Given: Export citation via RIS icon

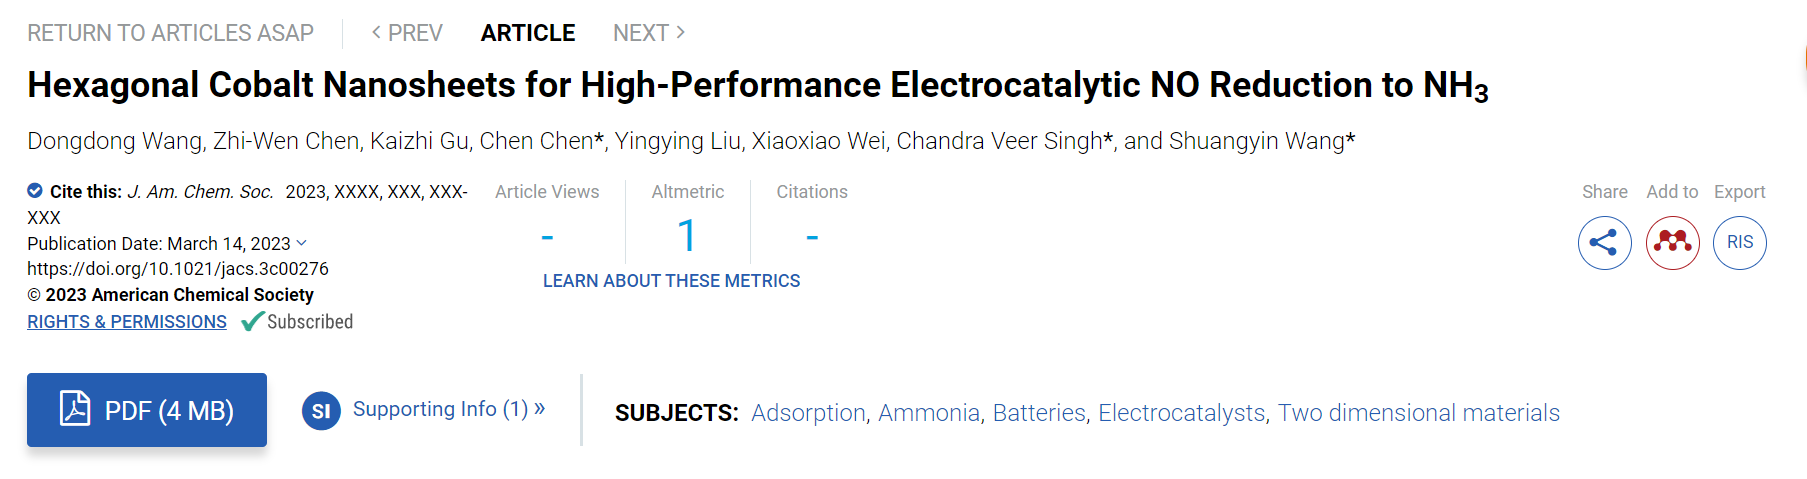Looking at the screenshot, I should (1739, 243).
